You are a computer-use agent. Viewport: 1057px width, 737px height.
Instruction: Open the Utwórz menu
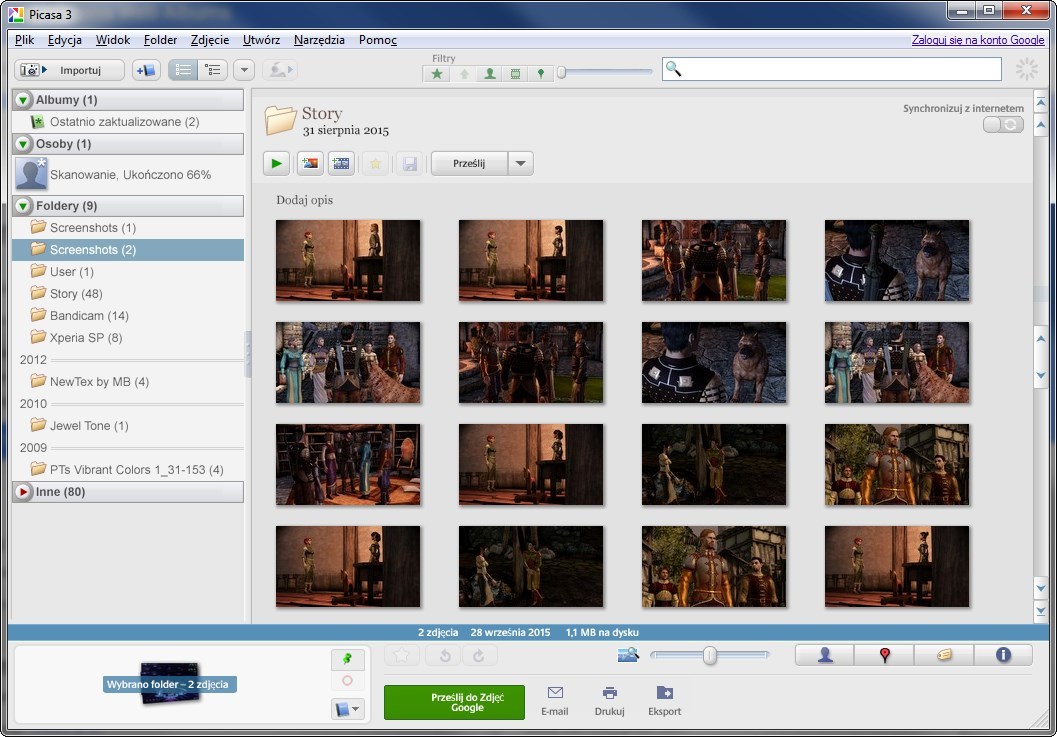click(262, 40)
